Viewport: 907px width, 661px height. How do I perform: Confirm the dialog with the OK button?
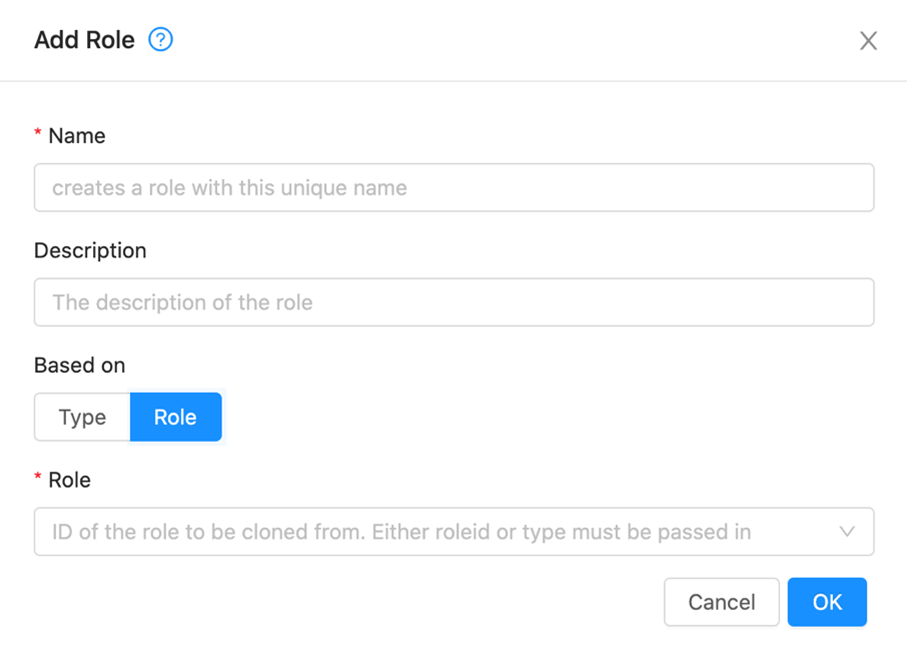click(x=827, y=602)
